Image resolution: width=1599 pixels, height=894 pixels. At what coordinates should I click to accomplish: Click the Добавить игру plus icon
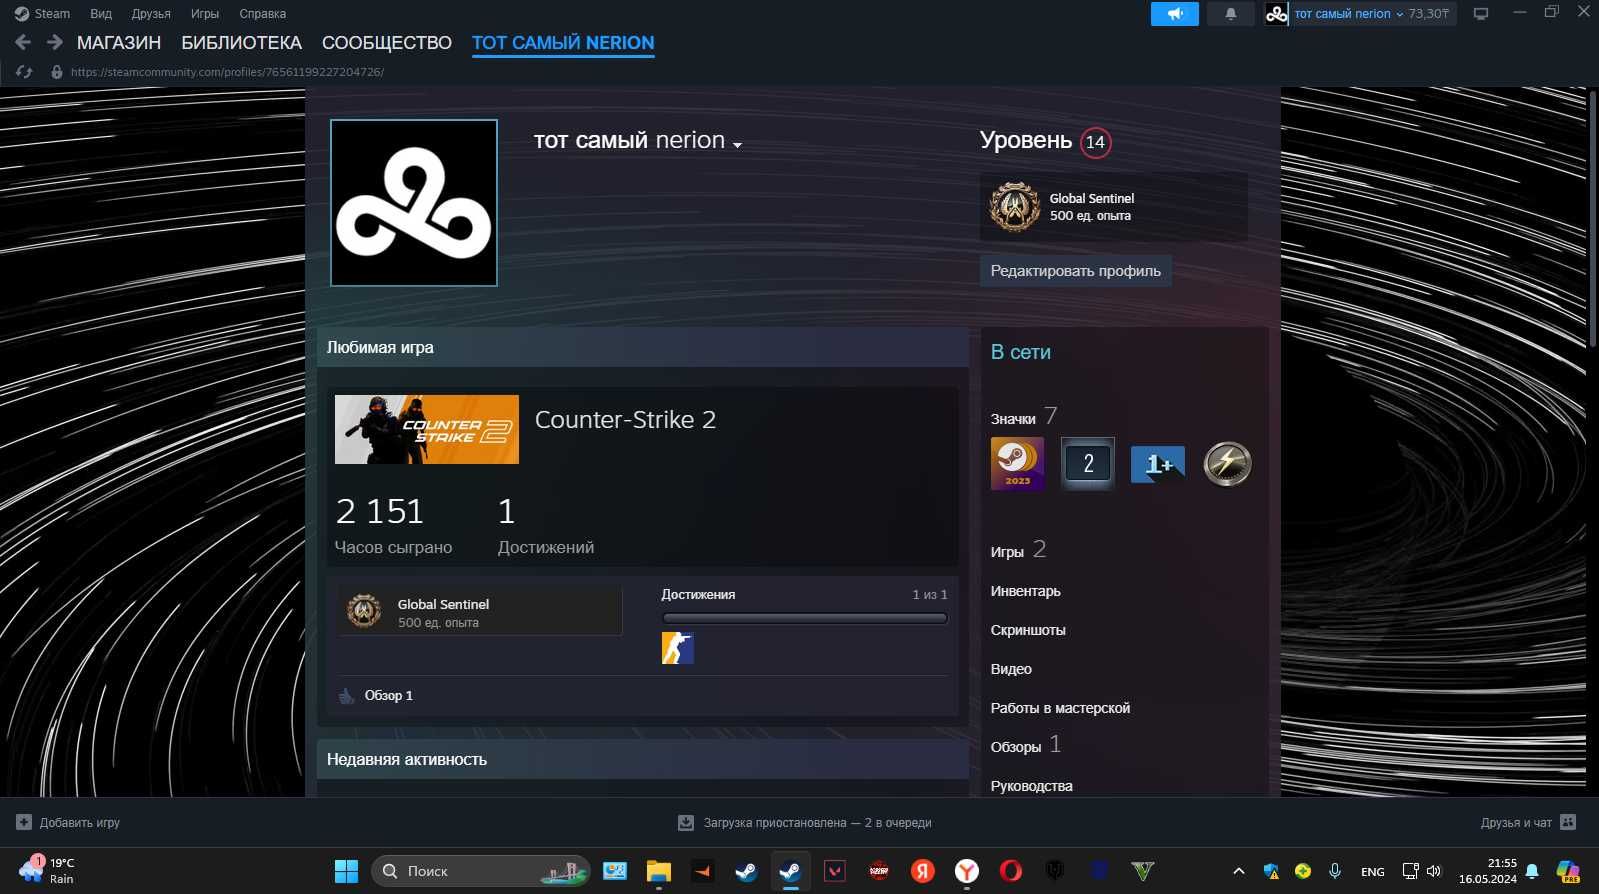(24, 822)
